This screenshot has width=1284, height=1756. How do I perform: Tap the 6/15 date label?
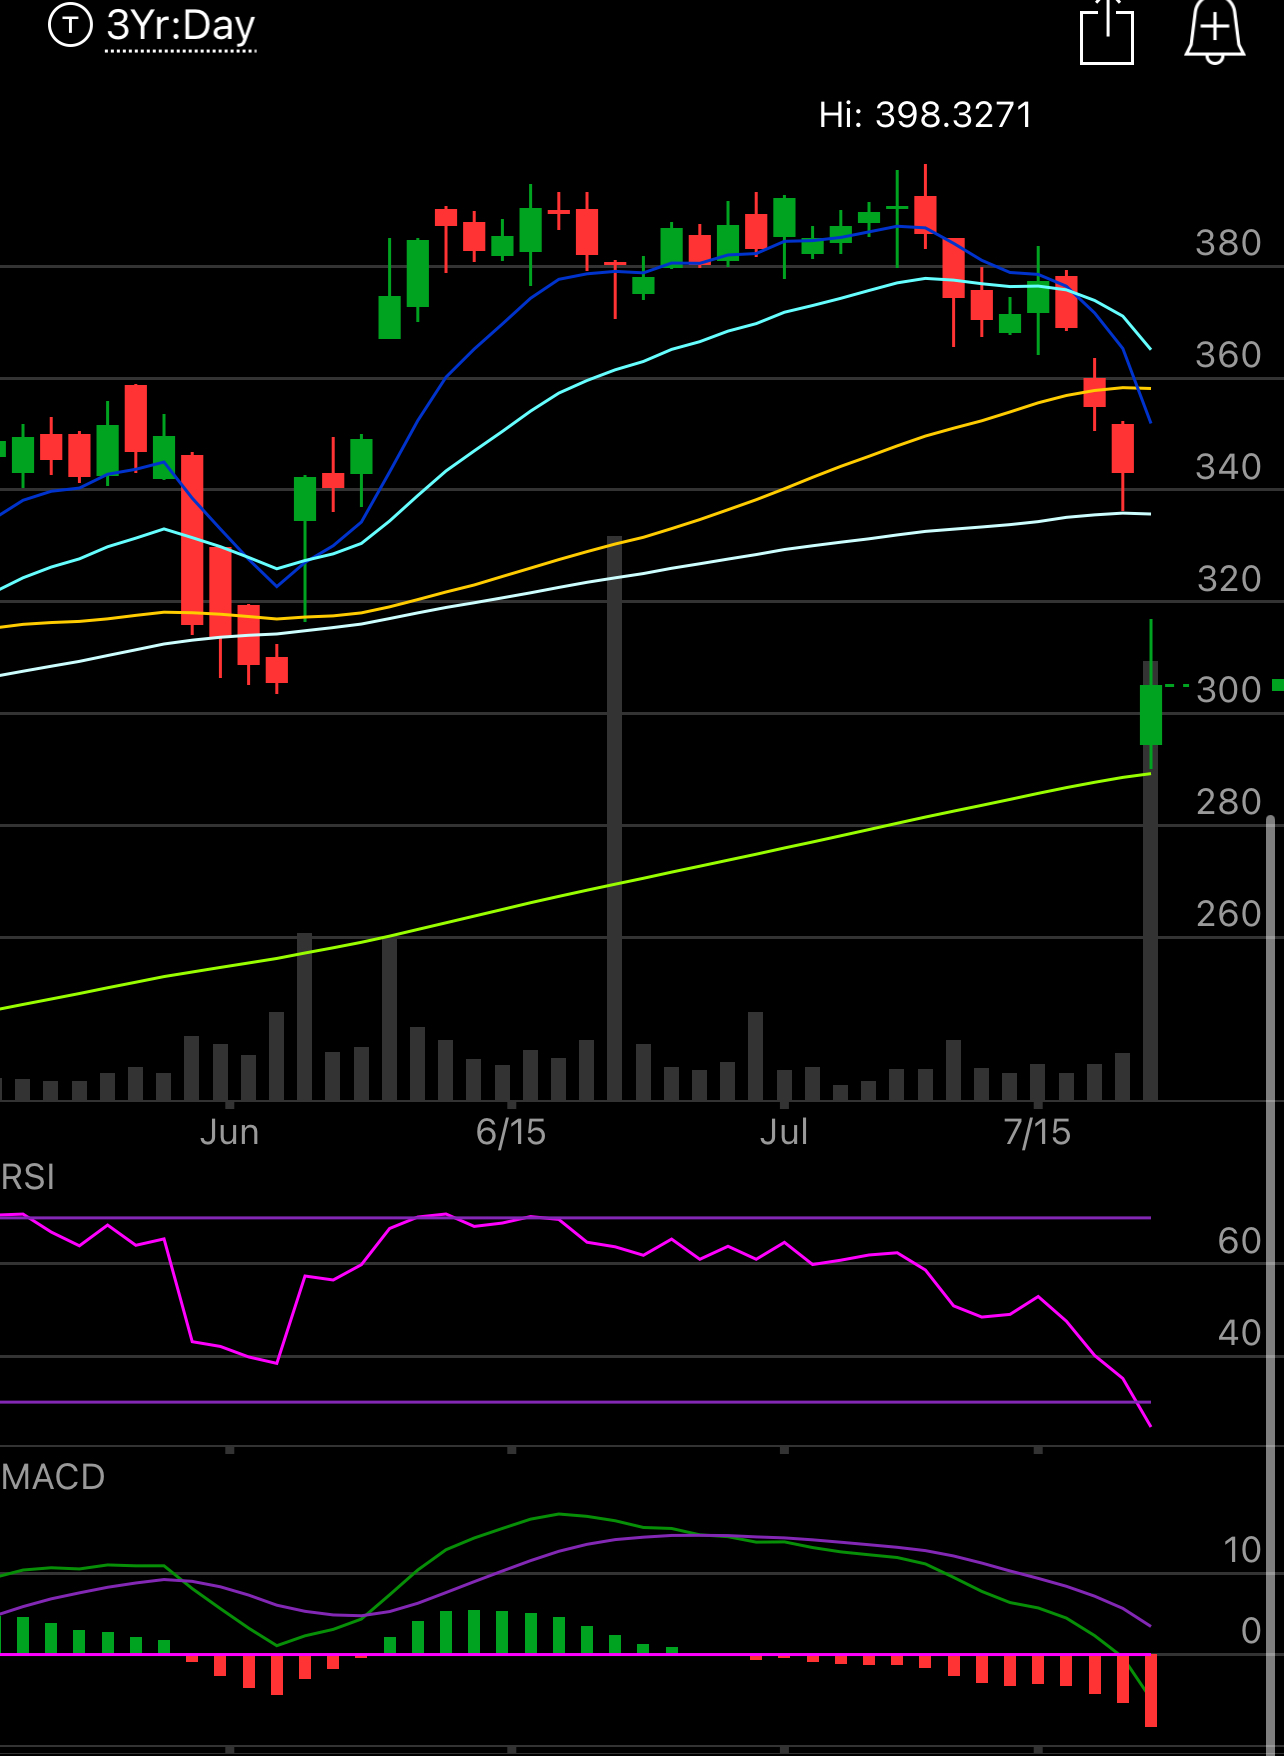point(511,1132)
